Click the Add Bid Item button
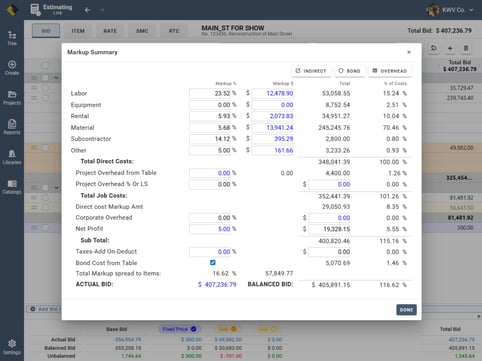This screenshot has height=361, width=482. pyautogui.click(x=44, y=309)
